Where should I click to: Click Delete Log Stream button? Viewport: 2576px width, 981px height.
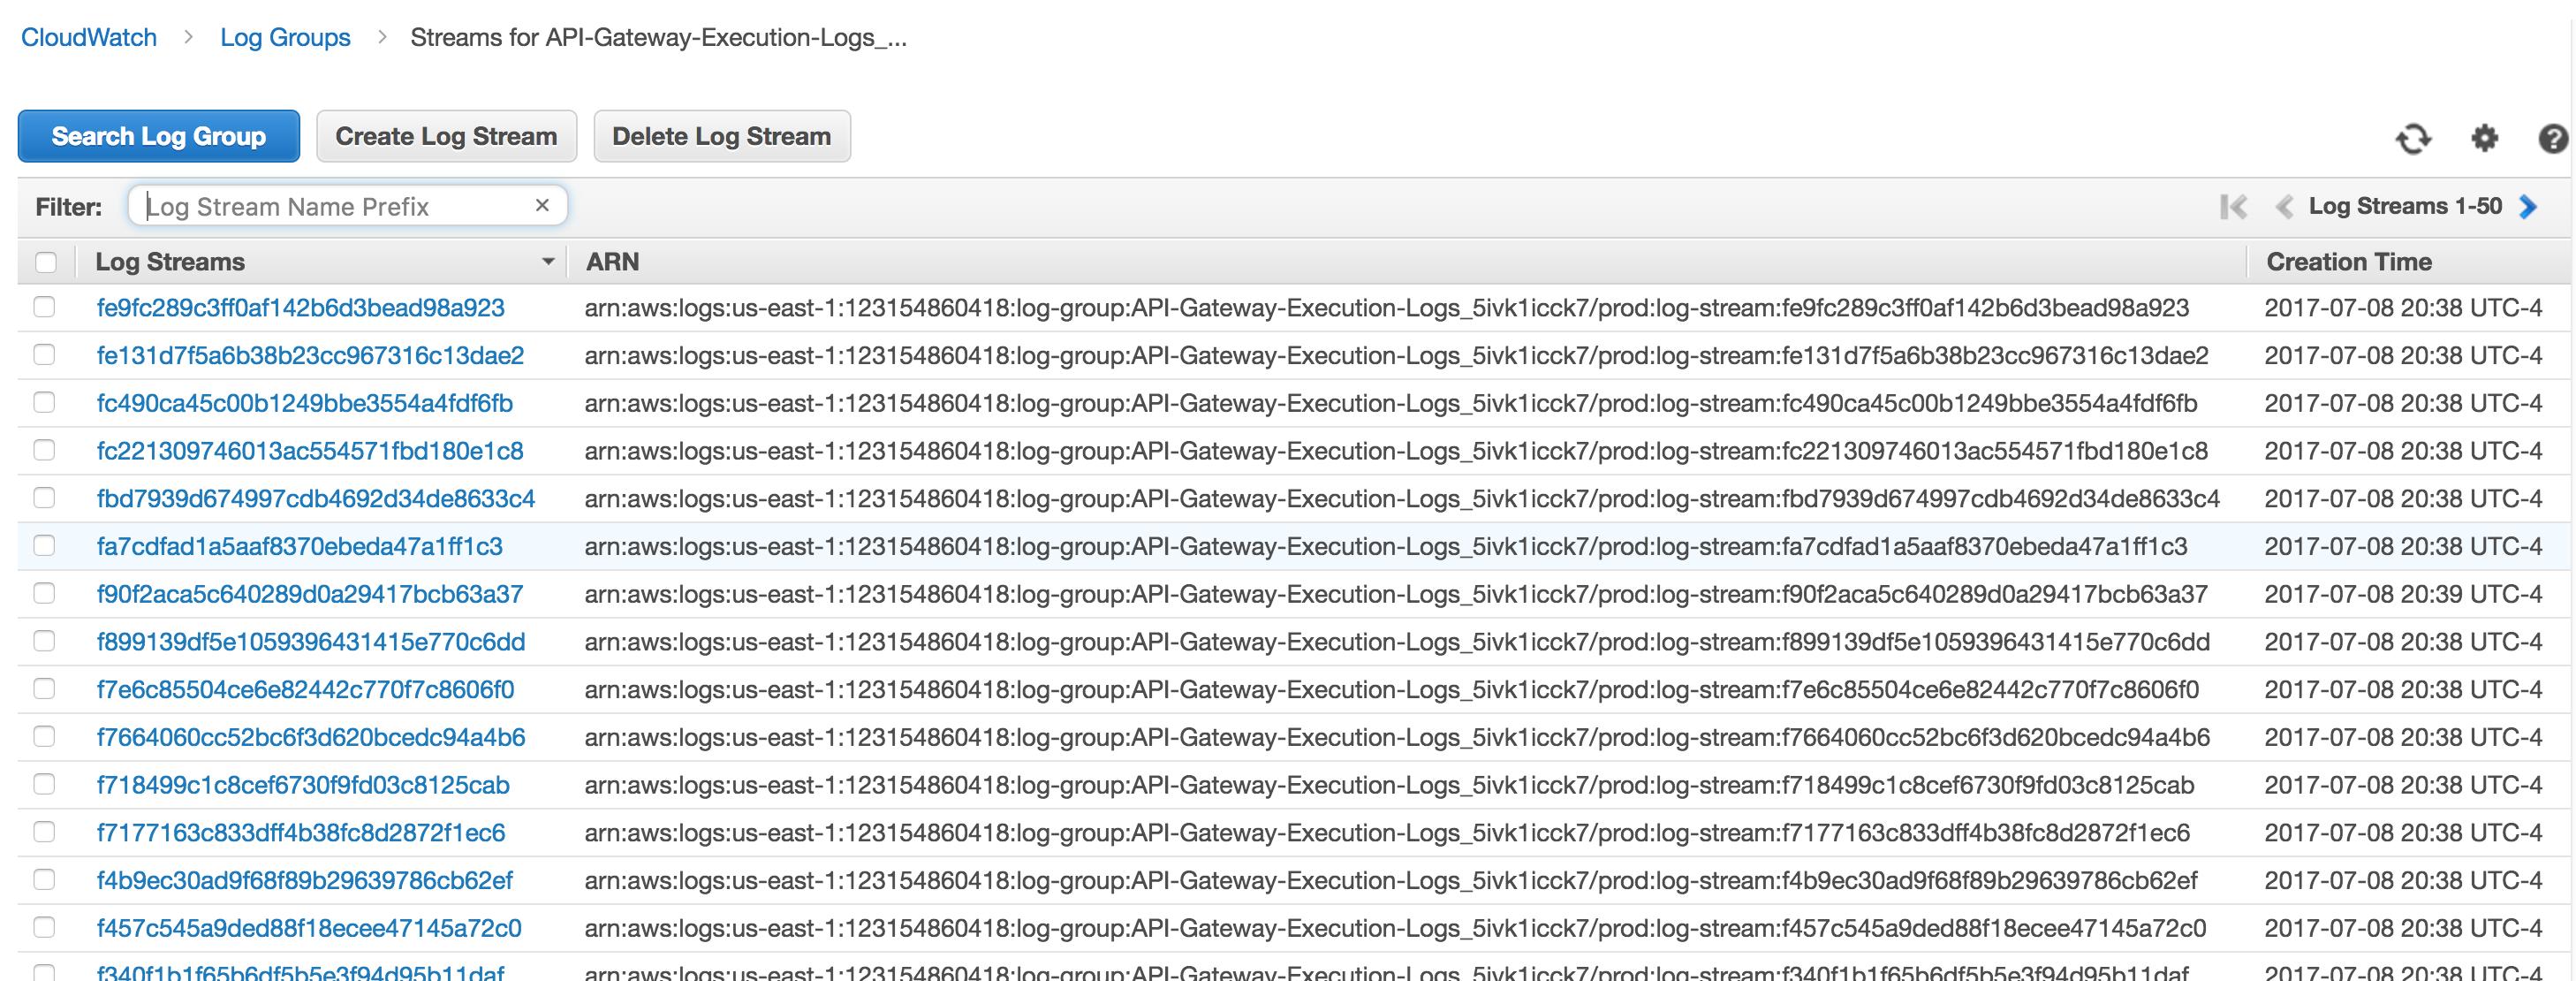point(721,136)
